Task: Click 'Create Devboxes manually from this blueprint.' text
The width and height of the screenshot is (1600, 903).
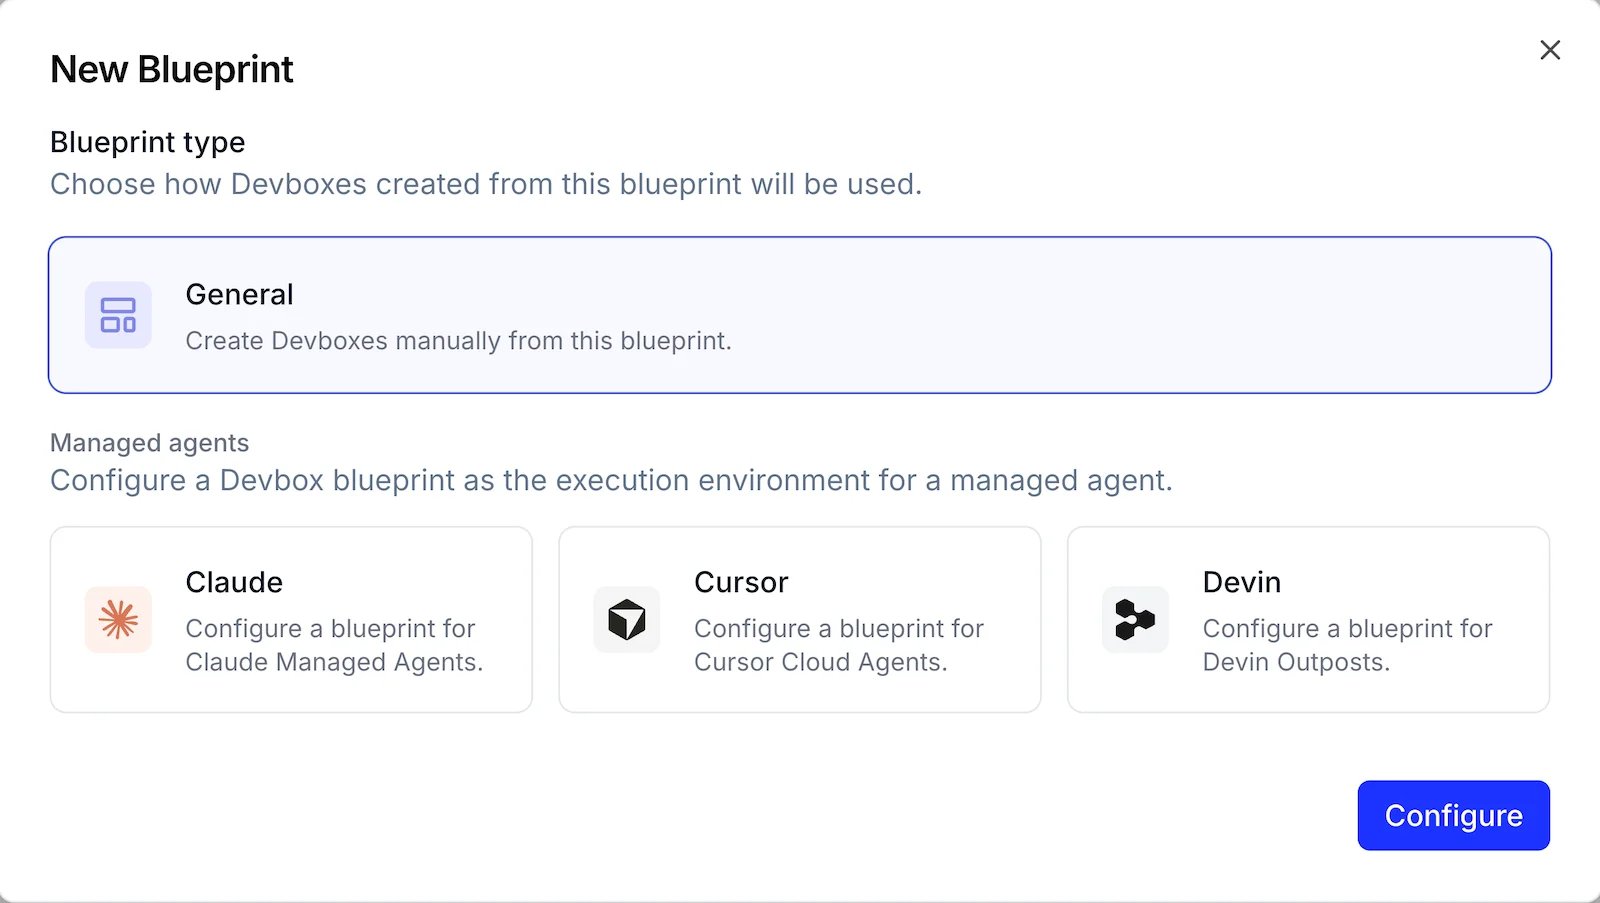Action: [459, 341]
